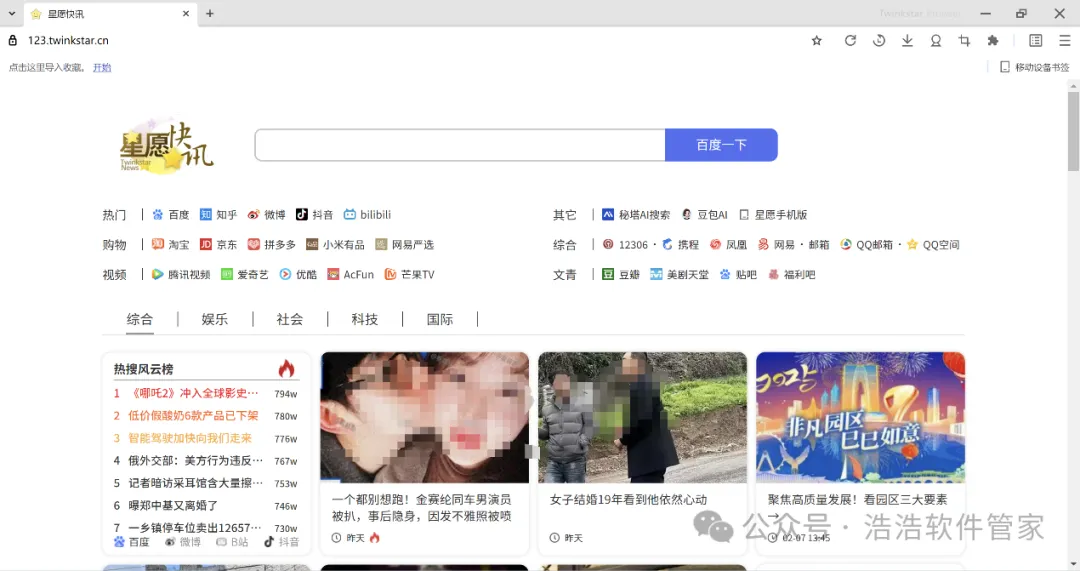Open the 芒果TV link

click(409, 274)
